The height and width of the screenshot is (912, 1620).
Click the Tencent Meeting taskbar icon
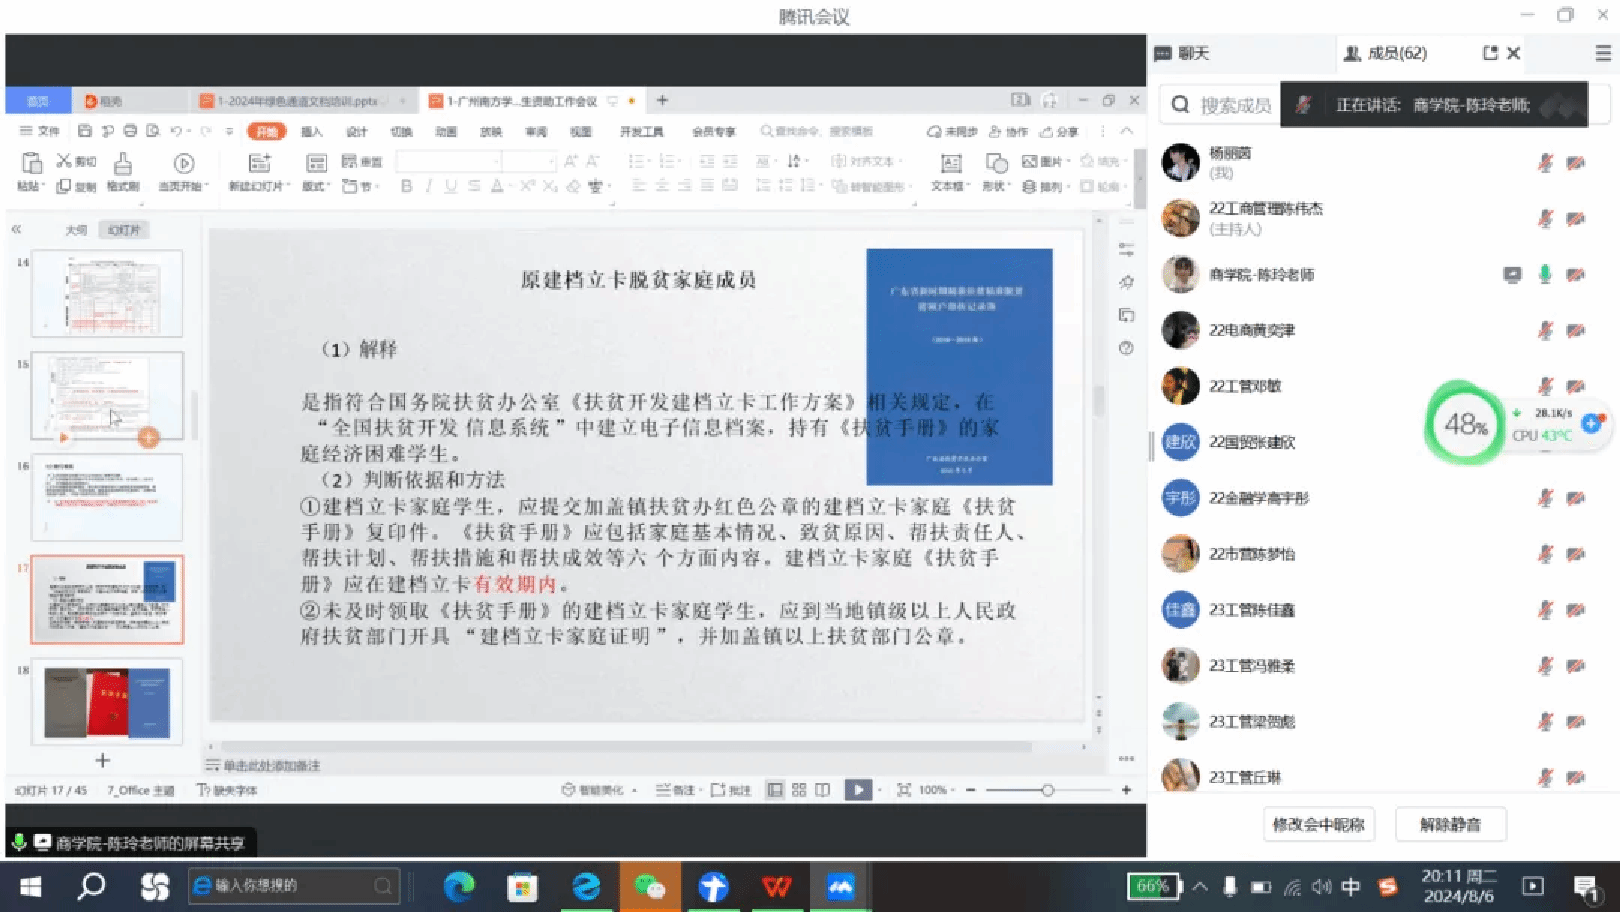pyautogui.click(x=840, y=886)
